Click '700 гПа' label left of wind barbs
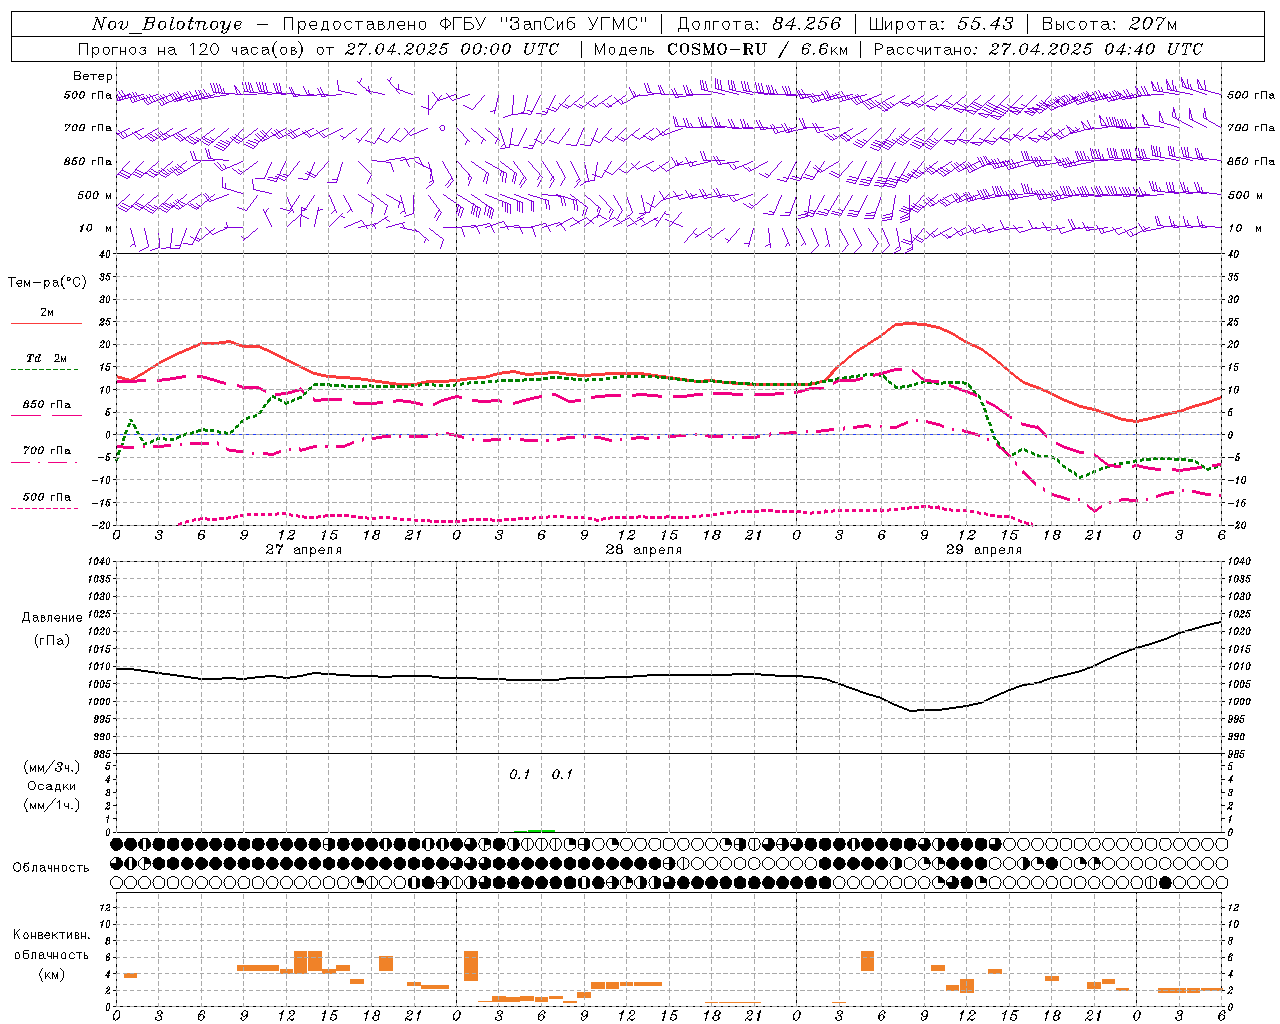This screenshot has height=1024, width=1280. pos(88,128)
